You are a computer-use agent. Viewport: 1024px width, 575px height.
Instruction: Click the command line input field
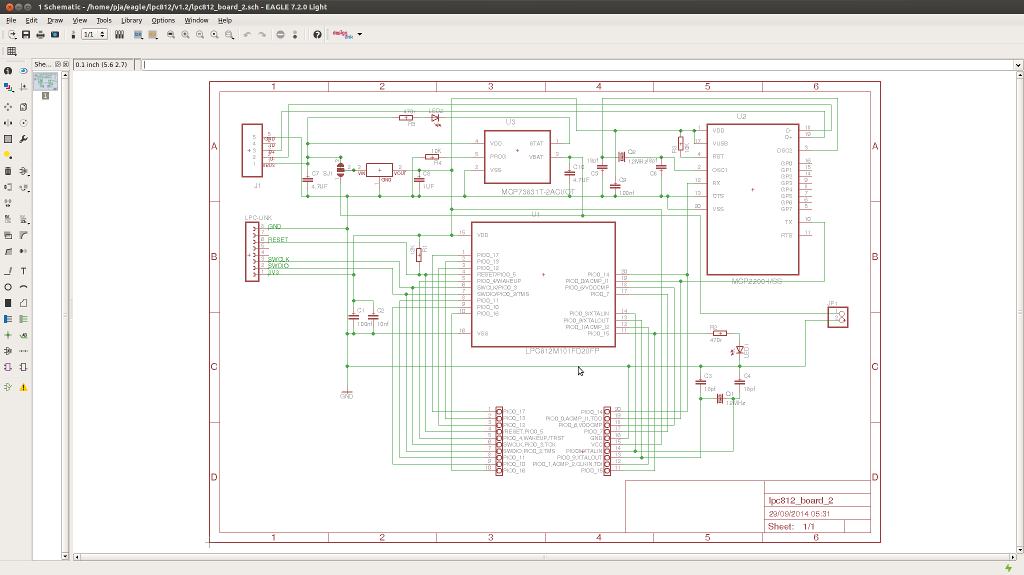580,65
